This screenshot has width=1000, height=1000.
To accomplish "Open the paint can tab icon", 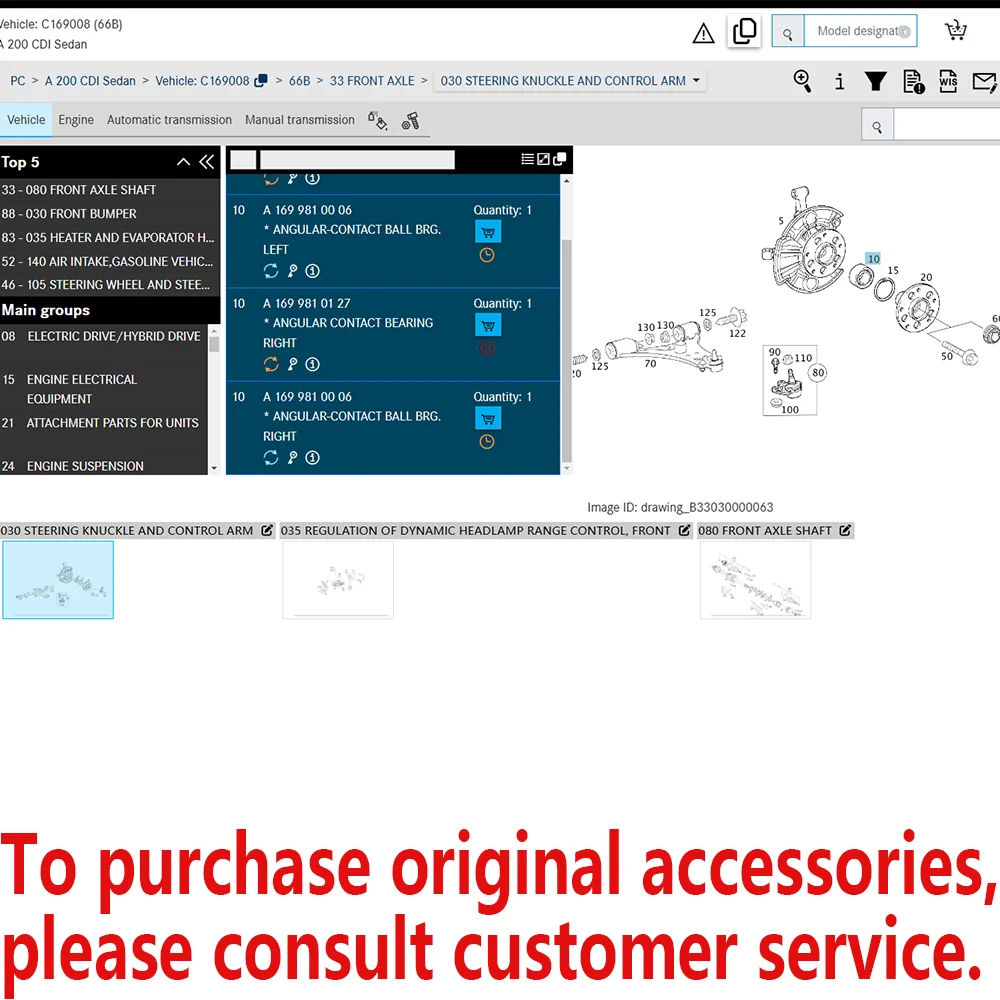I will [377, 120].
